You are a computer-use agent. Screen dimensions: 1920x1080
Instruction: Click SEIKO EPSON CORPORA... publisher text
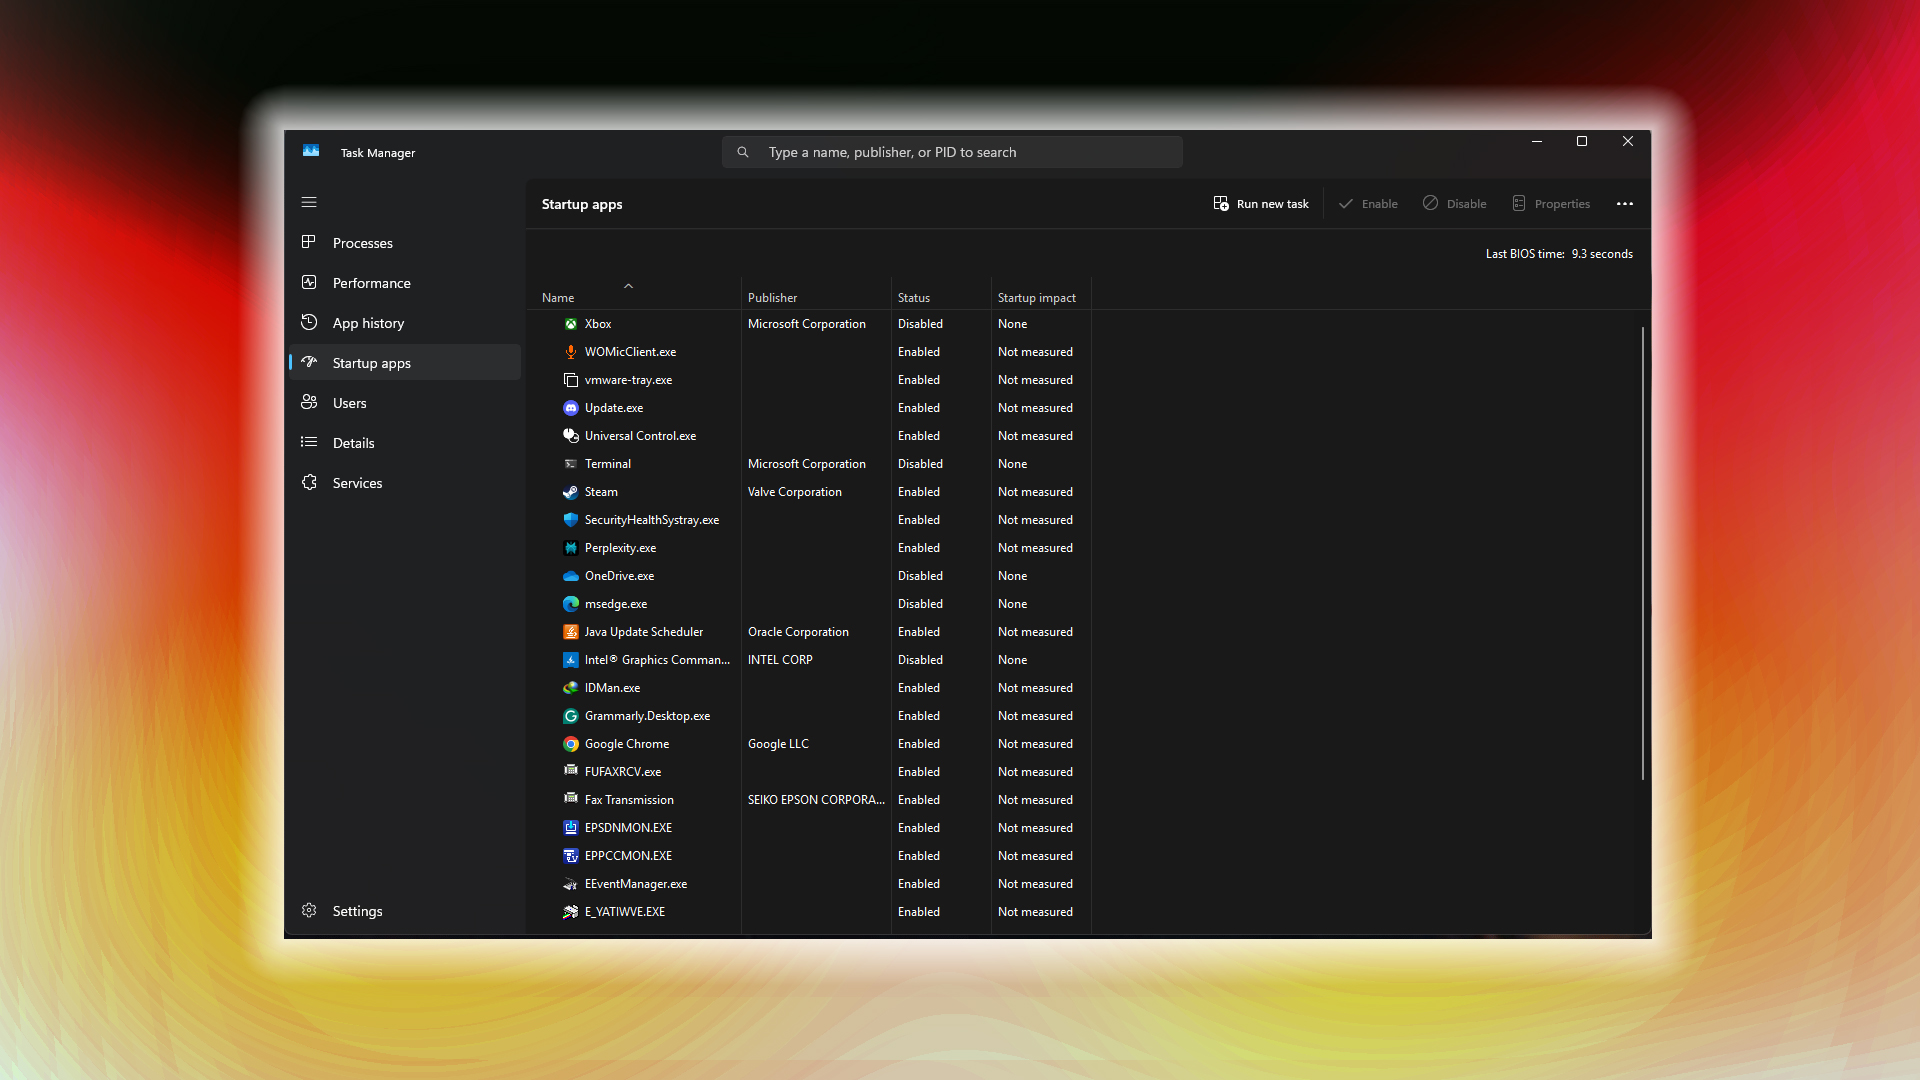pos(816,800)
